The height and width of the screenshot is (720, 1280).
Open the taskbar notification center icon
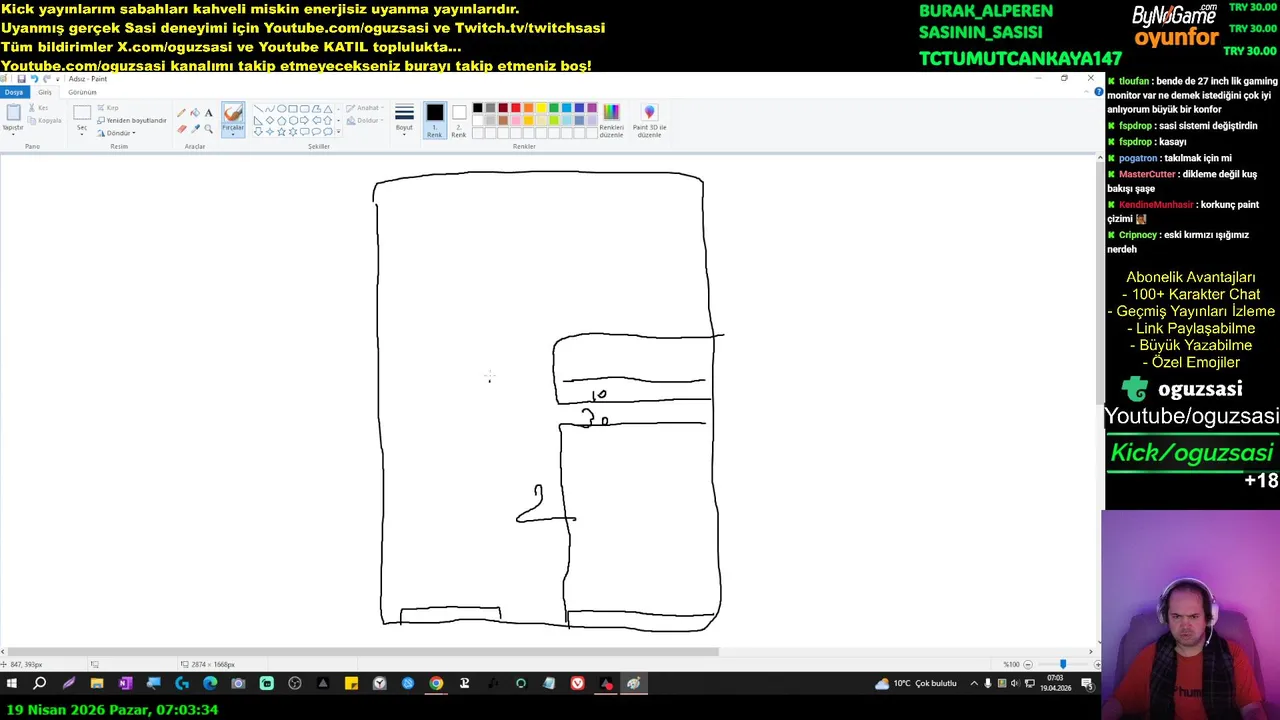click(1087, 684)
